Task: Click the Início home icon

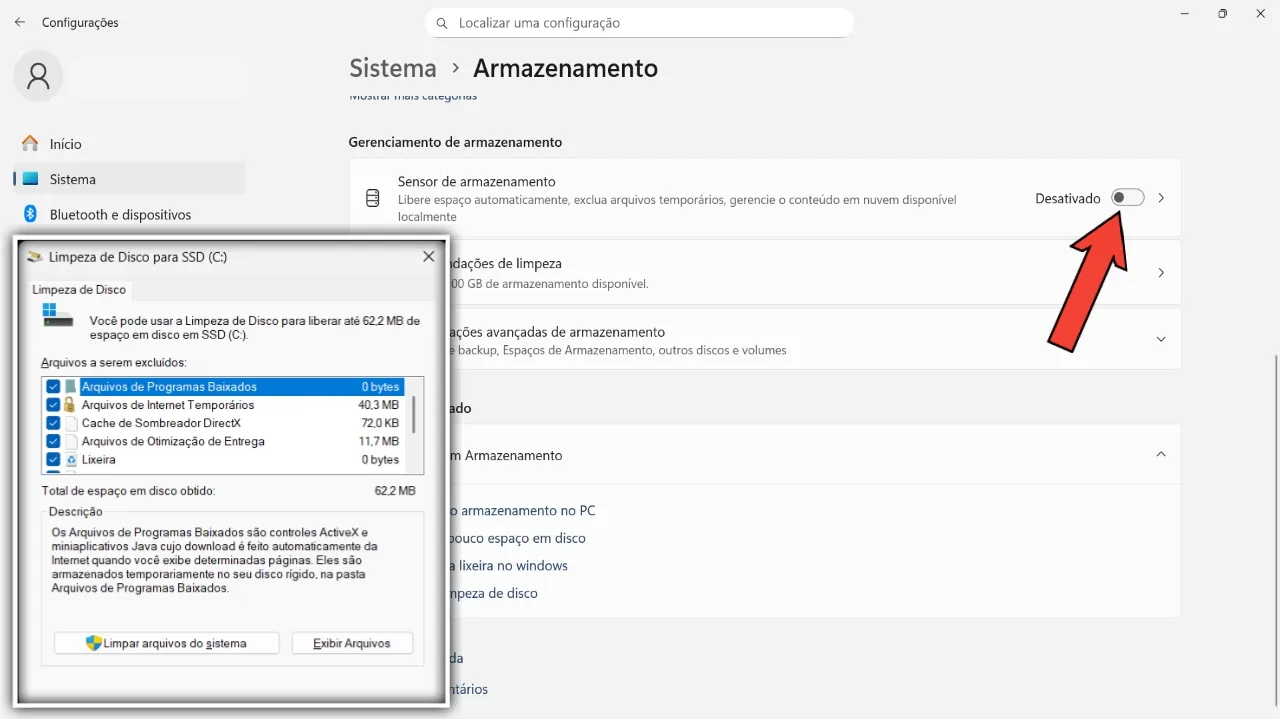Action: tap(29, 143)
